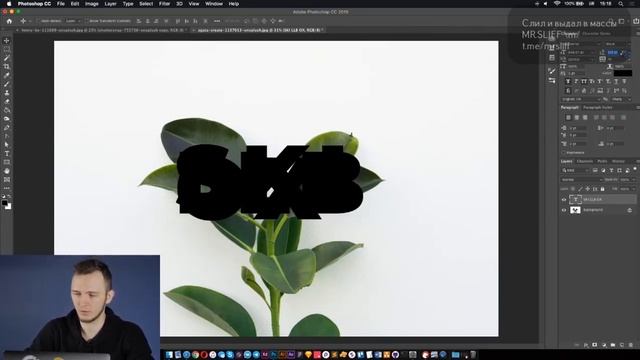Select the Clone Stamp tool

(7, 93)
